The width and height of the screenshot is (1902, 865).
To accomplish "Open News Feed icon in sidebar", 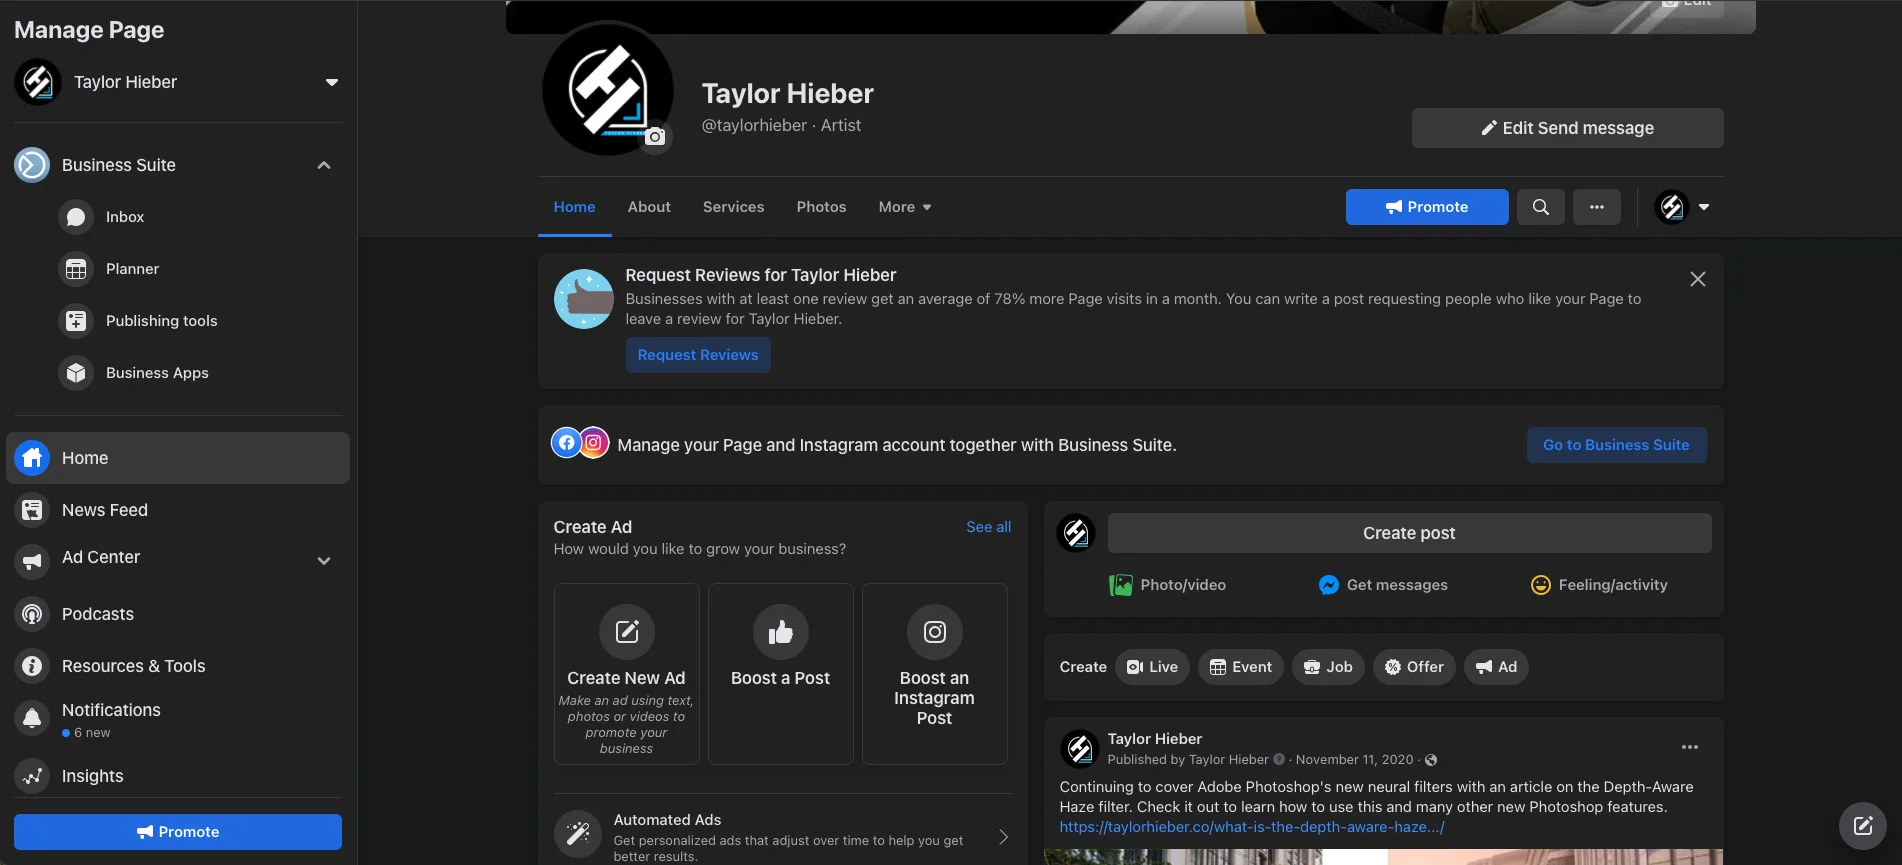I will click(32, 510).
